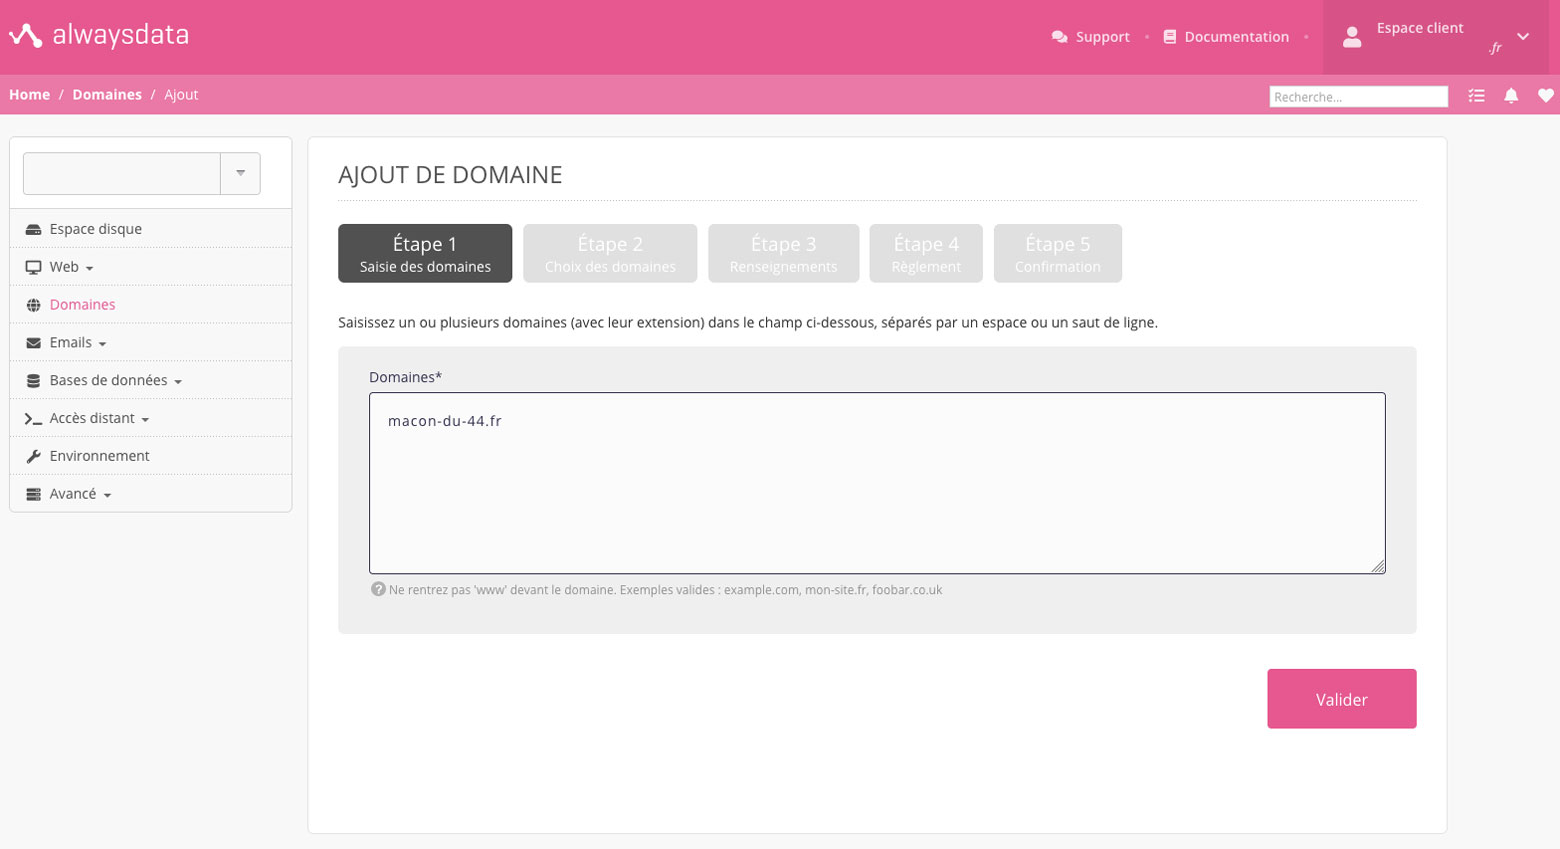Screen dimensions: 1560x849
Task: Select Étape 4 Règlement
Action: click(x=926, y=253)
